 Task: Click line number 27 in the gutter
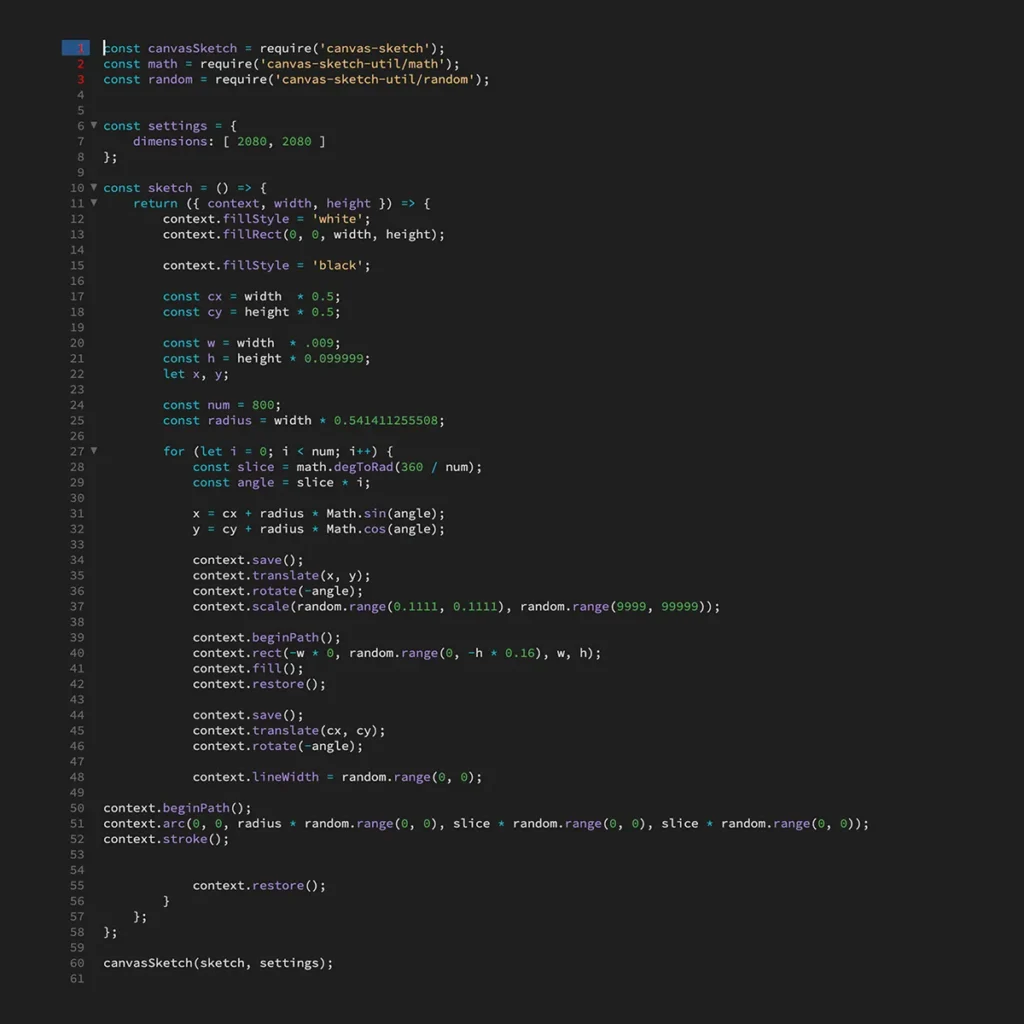click(x=77, y=451)
